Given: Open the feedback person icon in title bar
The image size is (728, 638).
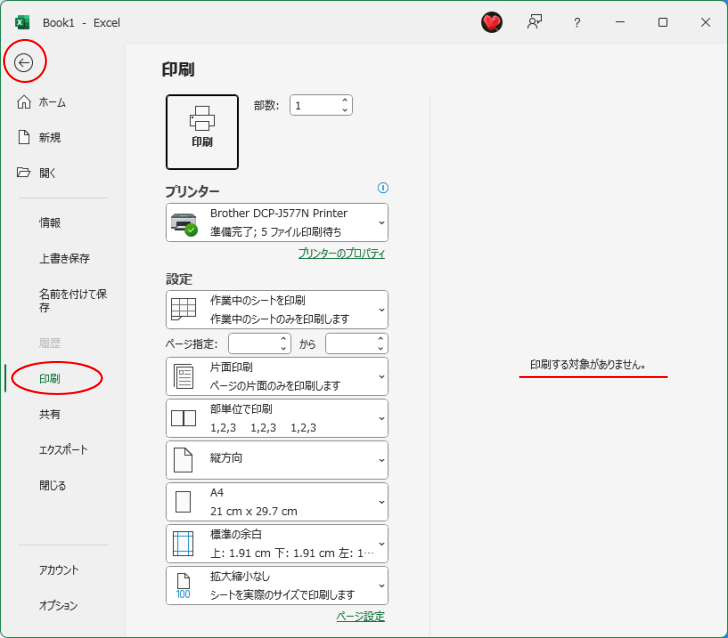Looking at the screenshot, I should (x=535, y=22).
